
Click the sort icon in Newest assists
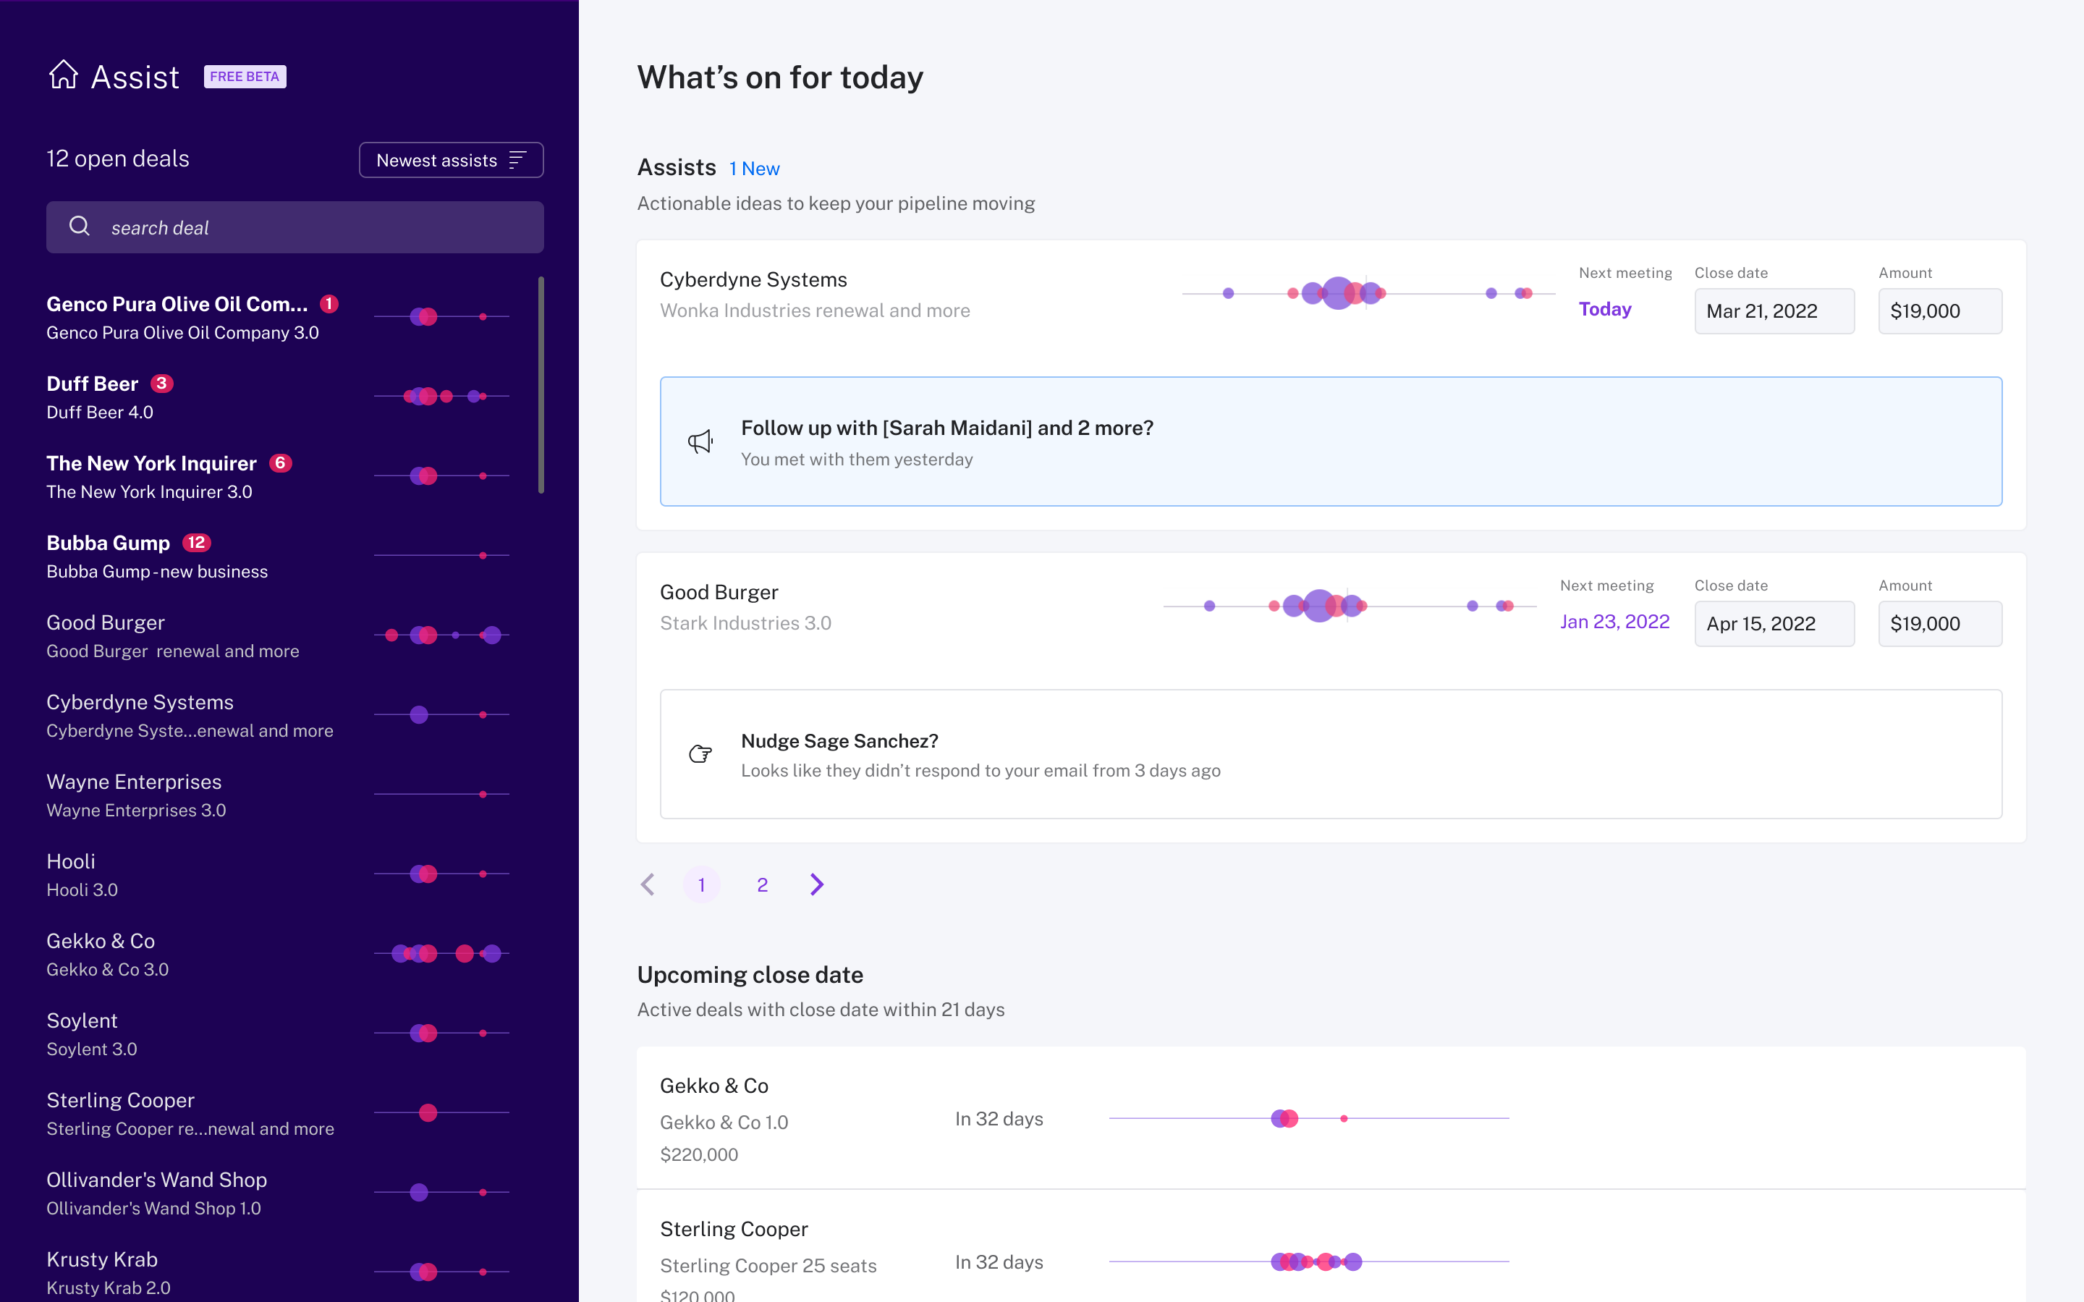click(x=518, y=159)
